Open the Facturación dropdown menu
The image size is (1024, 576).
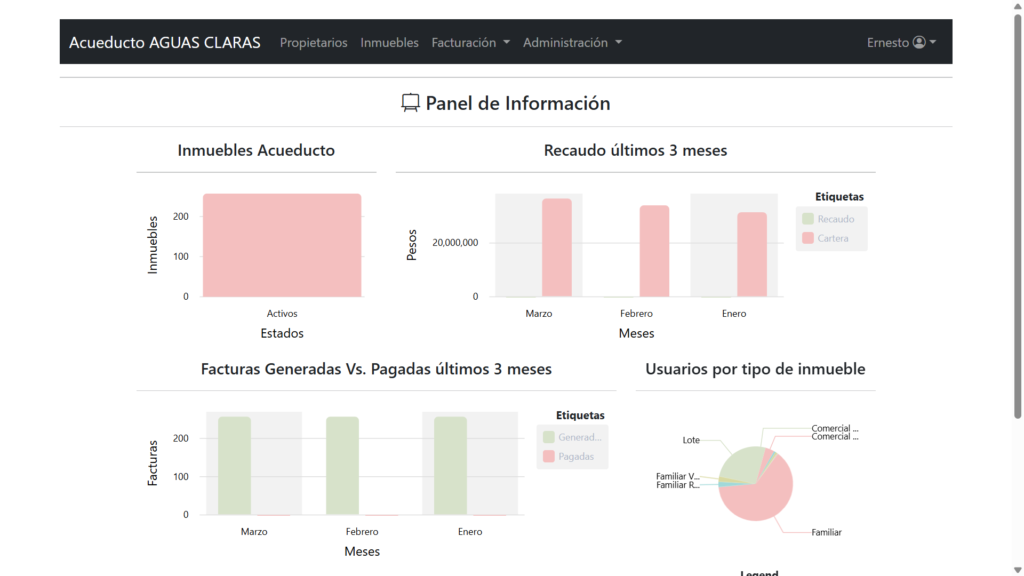[x=470, y=43]
